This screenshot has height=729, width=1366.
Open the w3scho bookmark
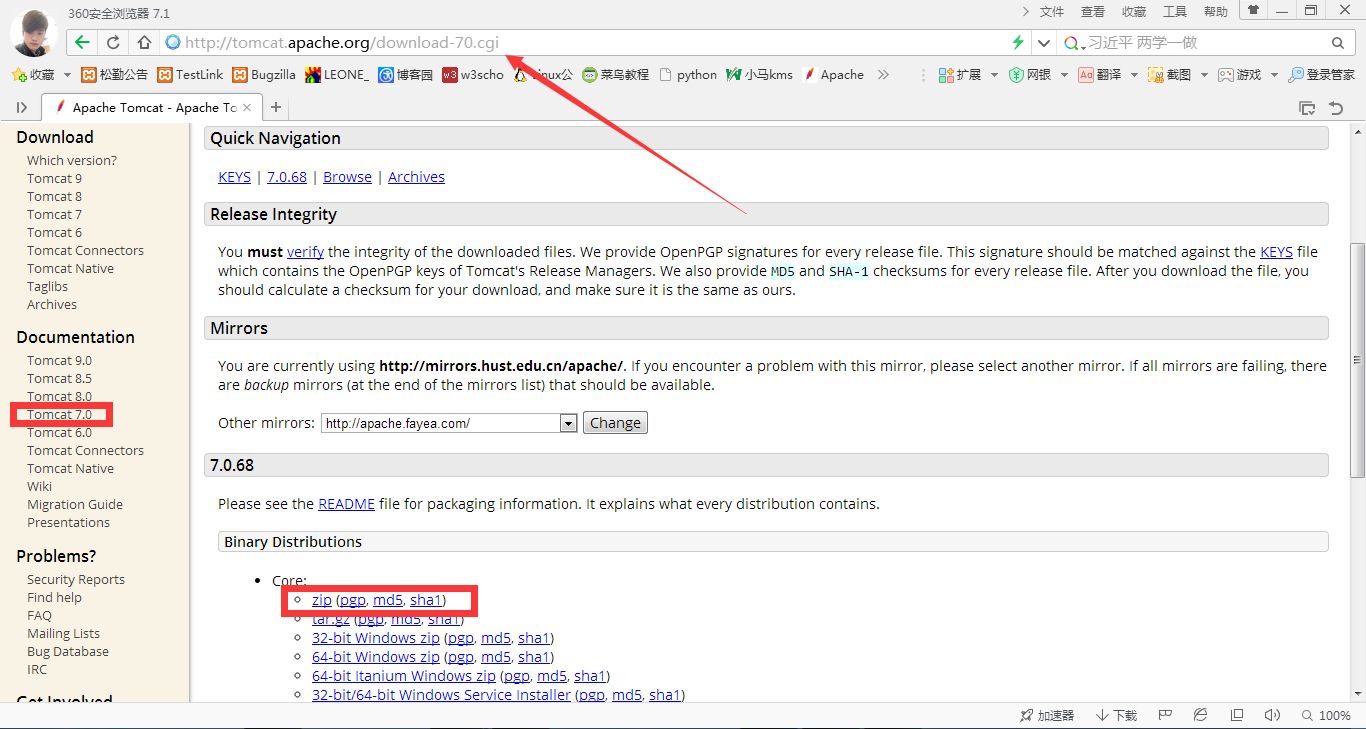coord(473,75)
